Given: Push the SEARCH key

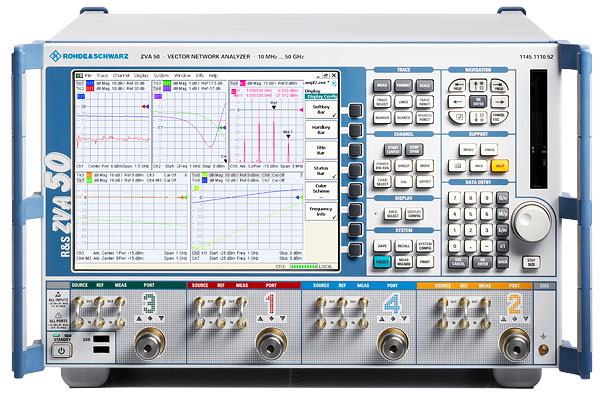Looking at the screenshot, I should click(403, 117).
